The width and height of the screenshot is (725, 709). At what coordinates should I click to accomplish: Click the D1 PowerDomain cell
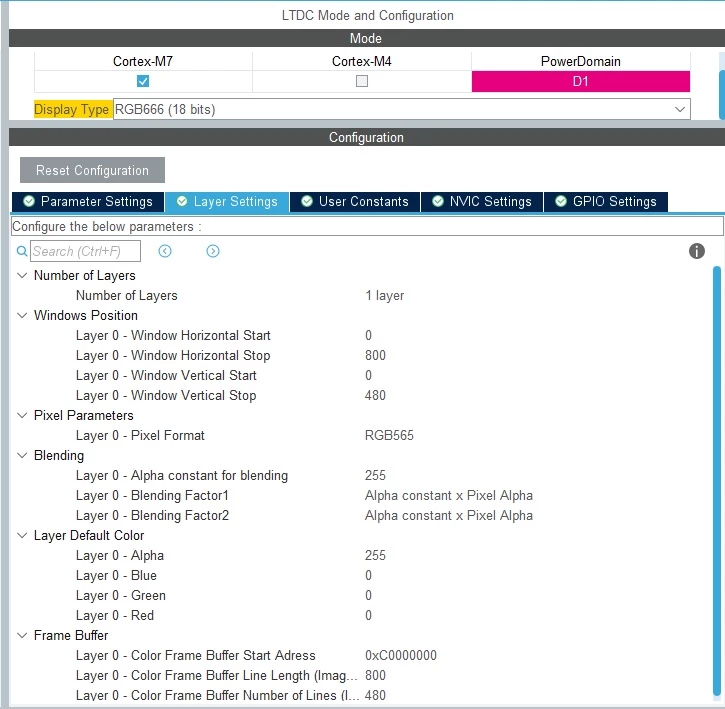coord(581,81)
